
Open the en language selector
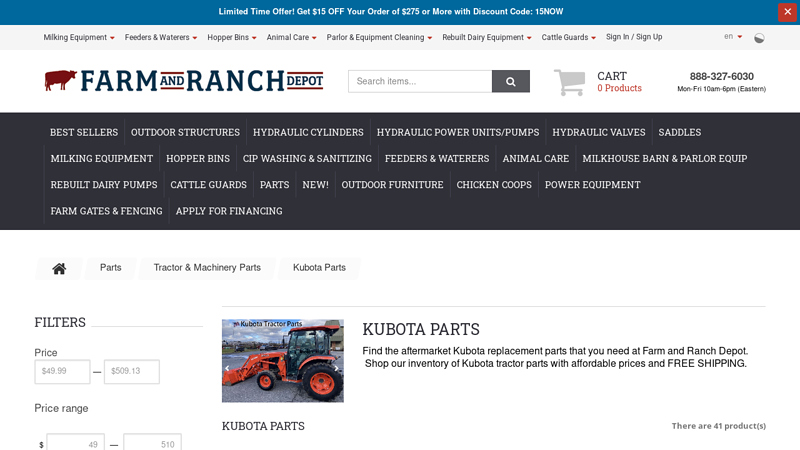point(733,36)
